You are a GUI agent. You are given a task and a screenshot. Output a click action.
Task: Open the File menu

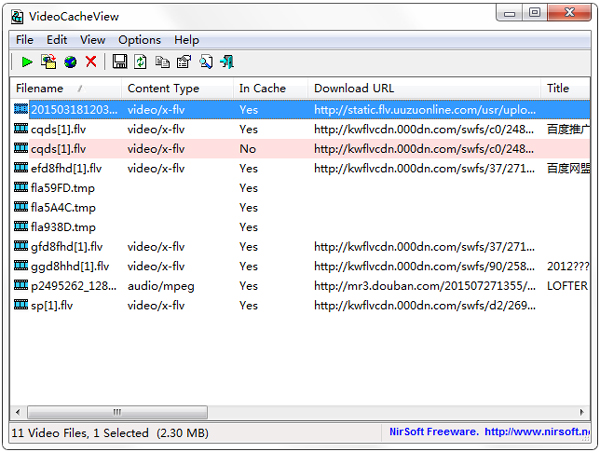24,40
